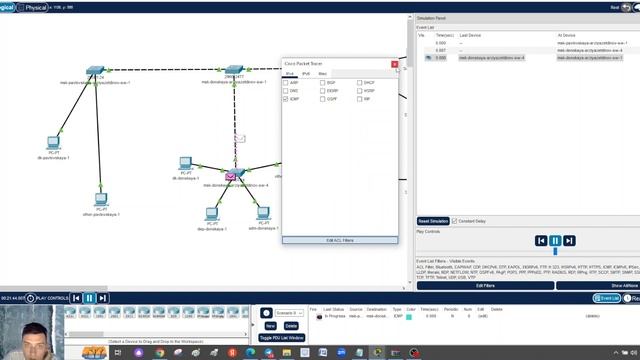Image resolution: width=640 pixels, height=360 pixels.
Task: Pause simulation from bottom Play Controls bar
Action: (89, 298)
